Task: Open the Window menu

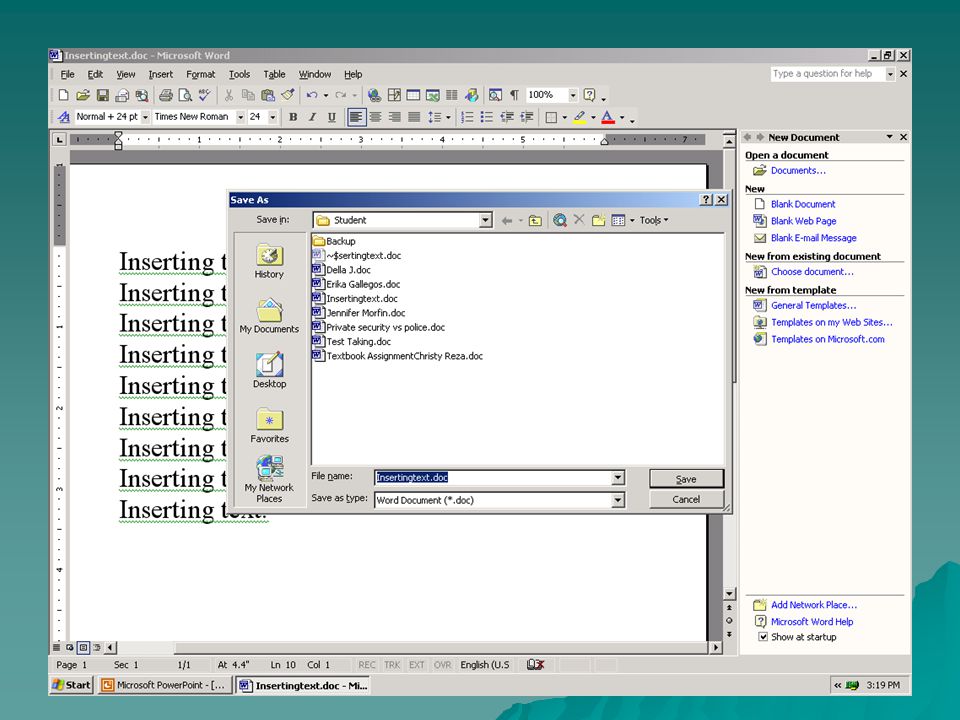Action: point(315,74)
